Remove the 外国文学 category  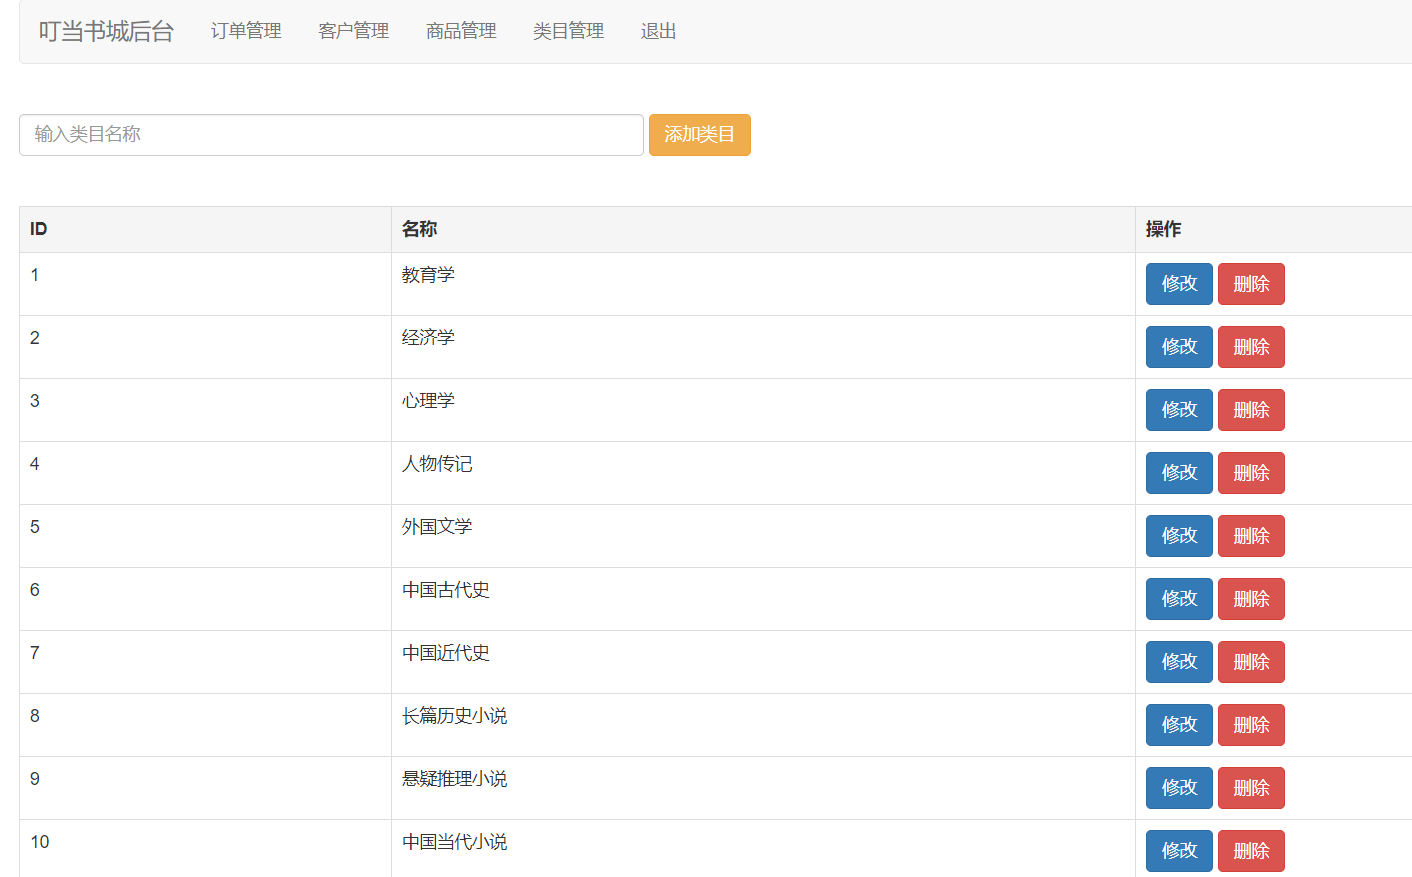(1251, 536)
